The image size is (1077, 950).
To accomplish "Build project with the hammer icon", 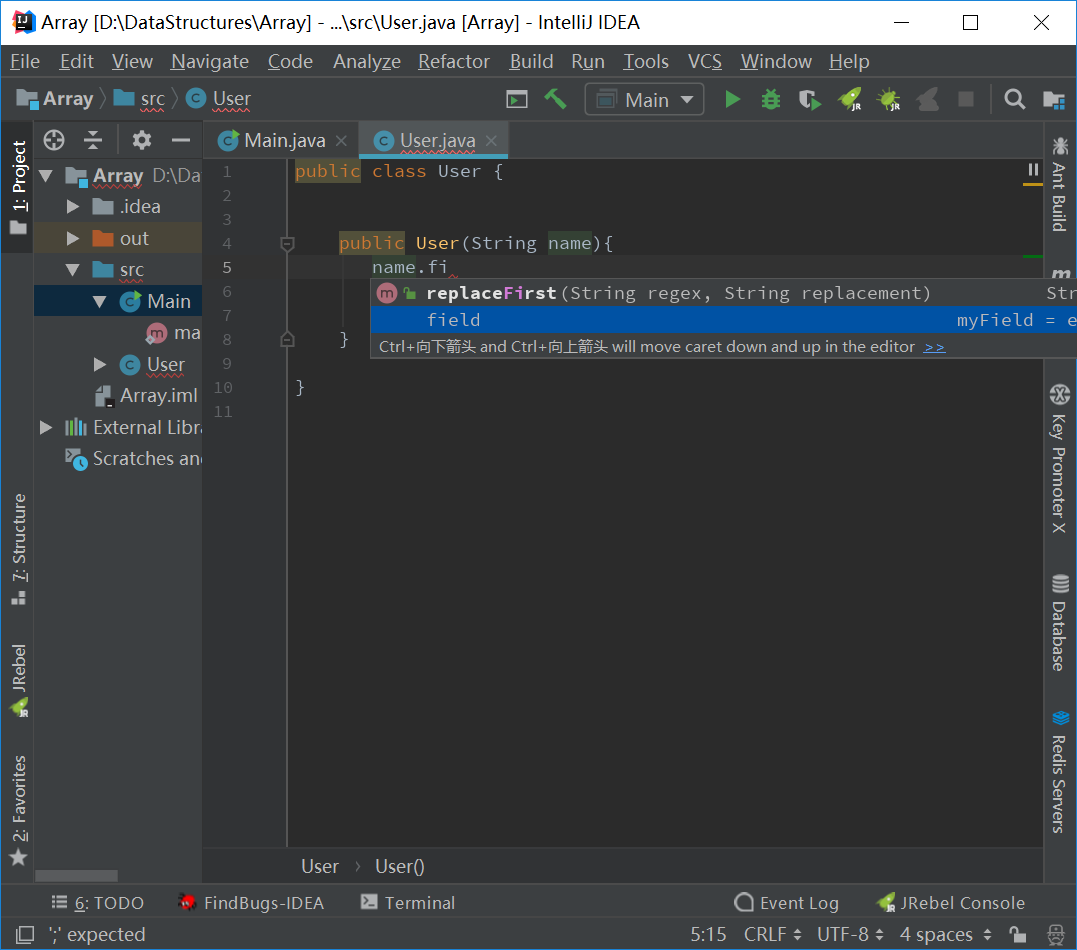I will pos(555,99).
